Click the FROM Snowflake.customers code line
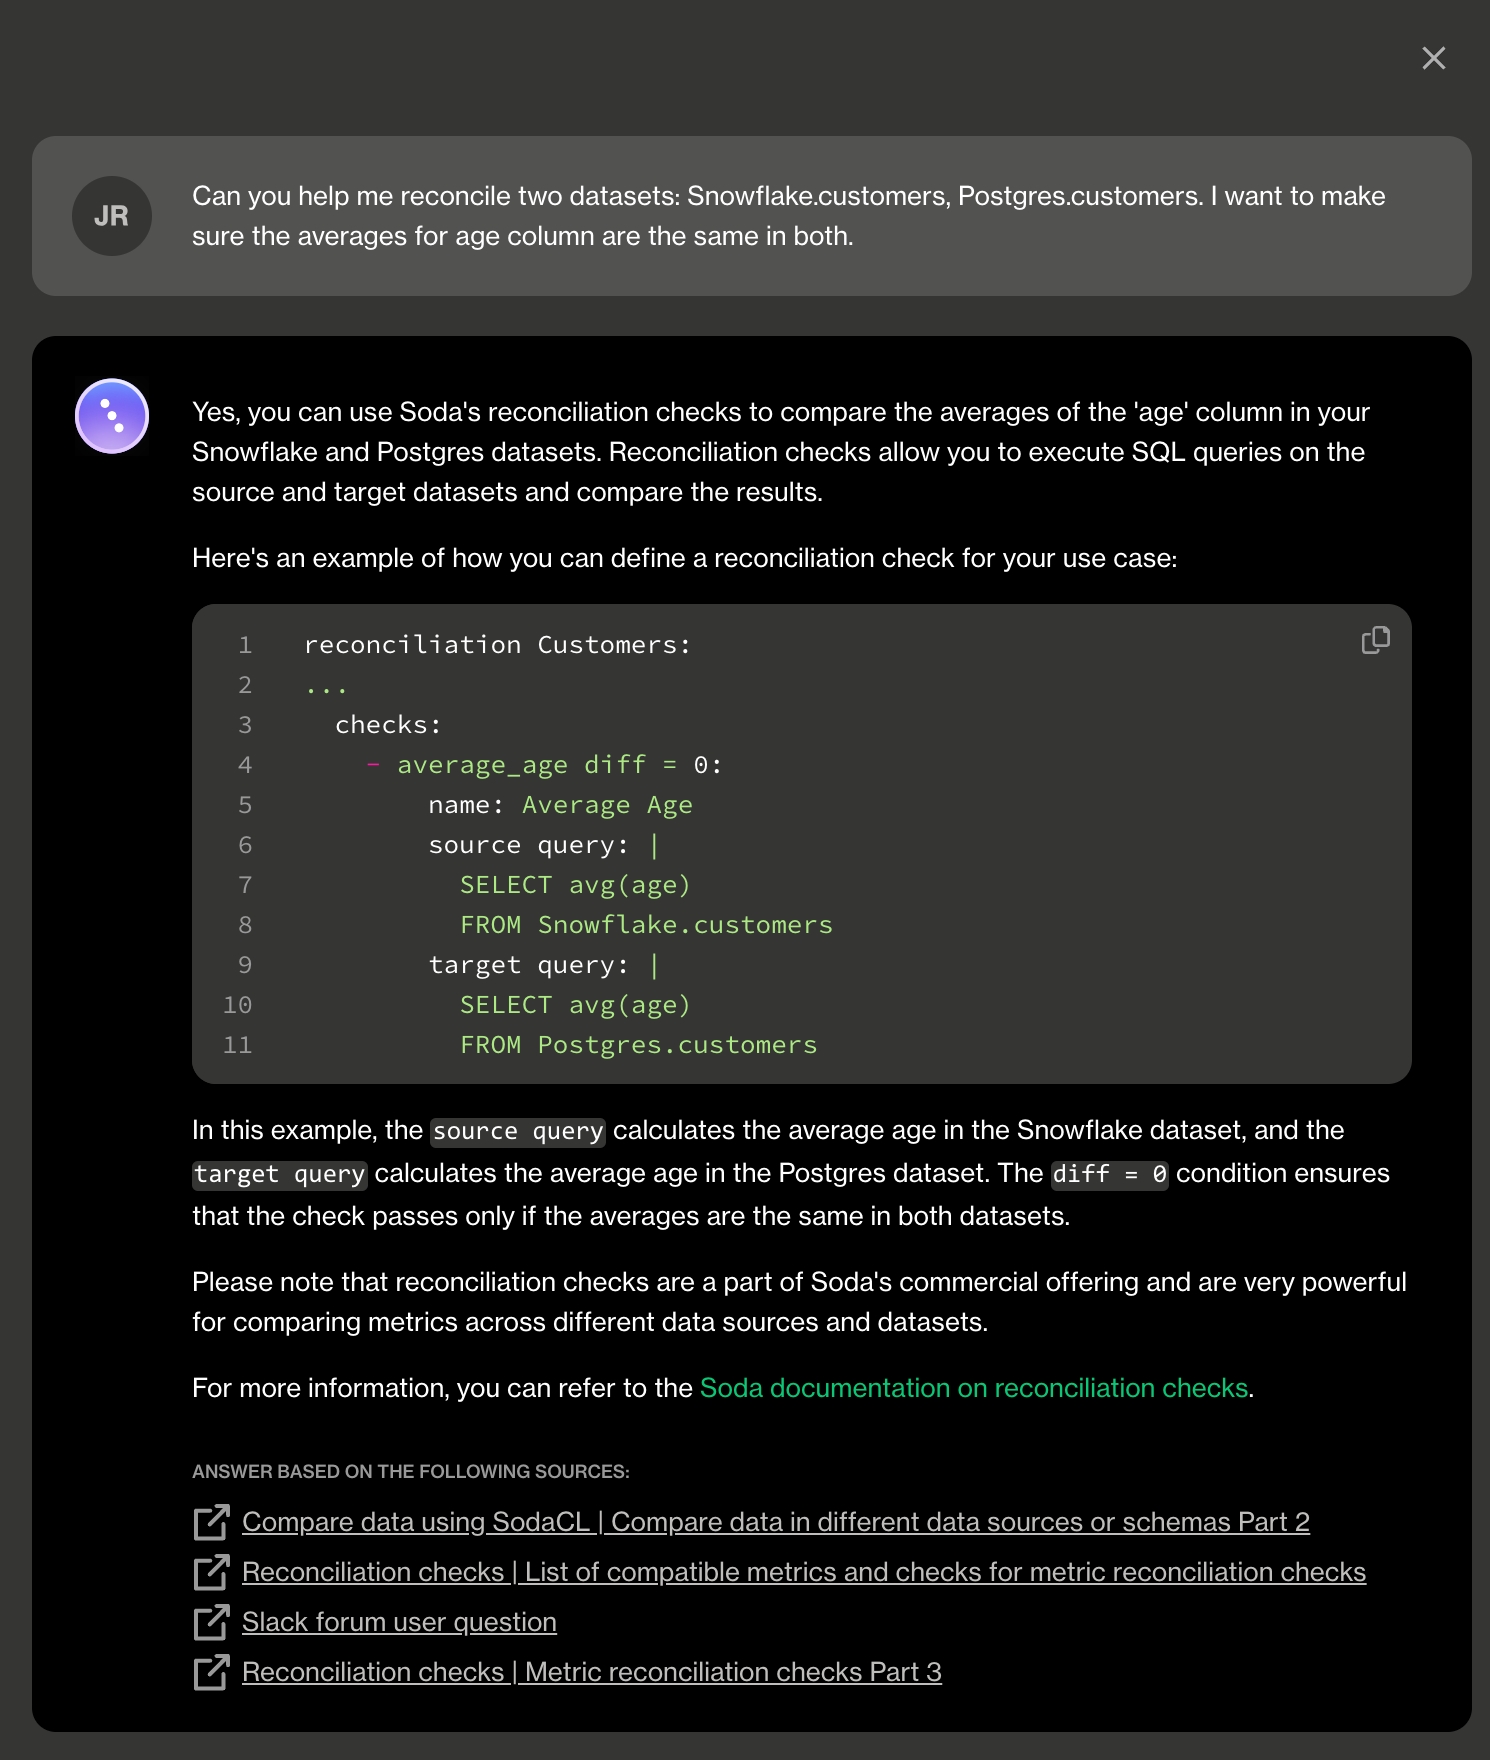The image size is (1490, 1760). (646, 925)
